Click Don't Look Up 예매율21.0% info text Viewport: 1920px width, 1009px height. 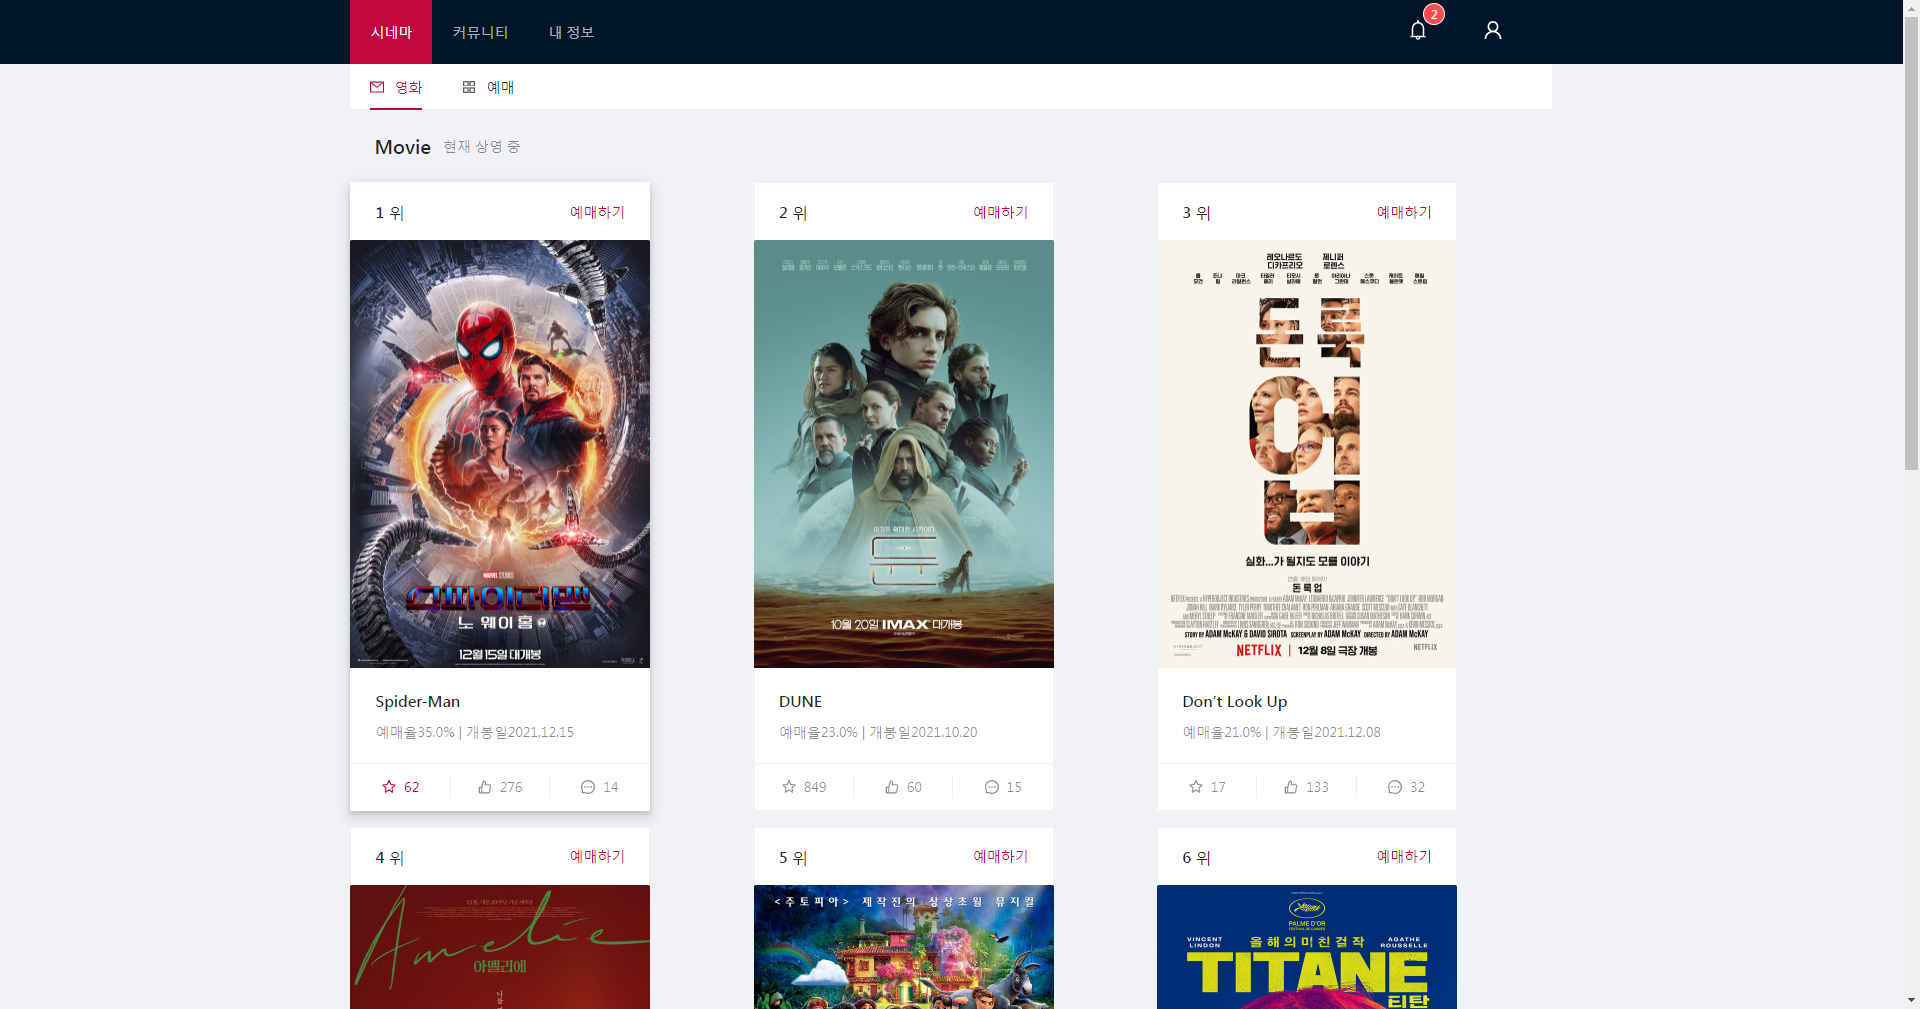[1222, 732]
